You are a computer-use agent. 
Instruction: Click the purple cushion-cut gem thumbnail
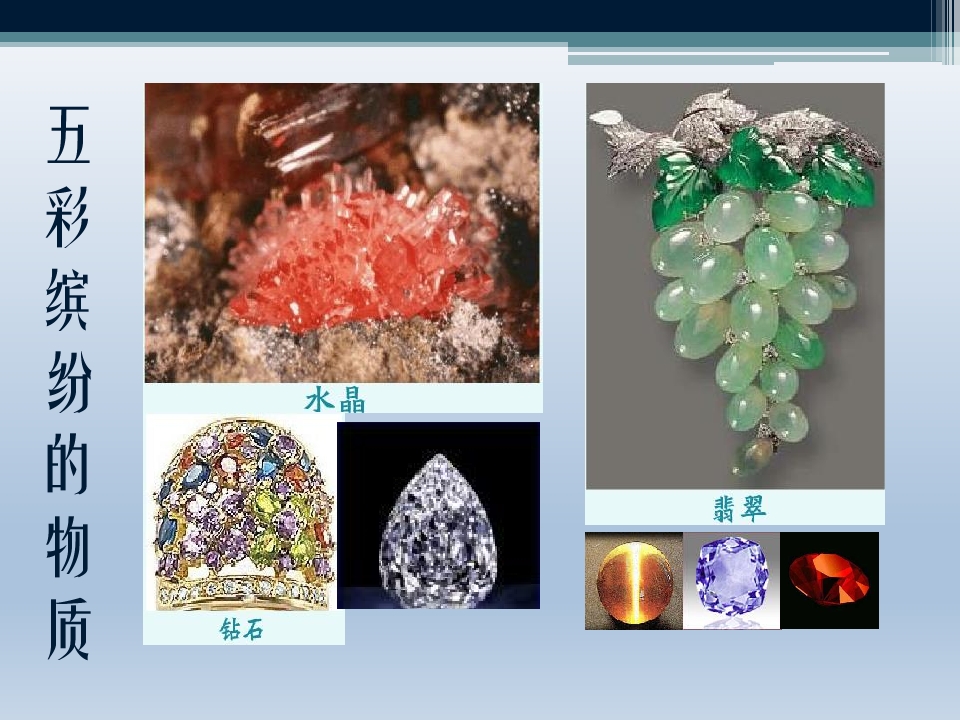[x=731, y=581]
